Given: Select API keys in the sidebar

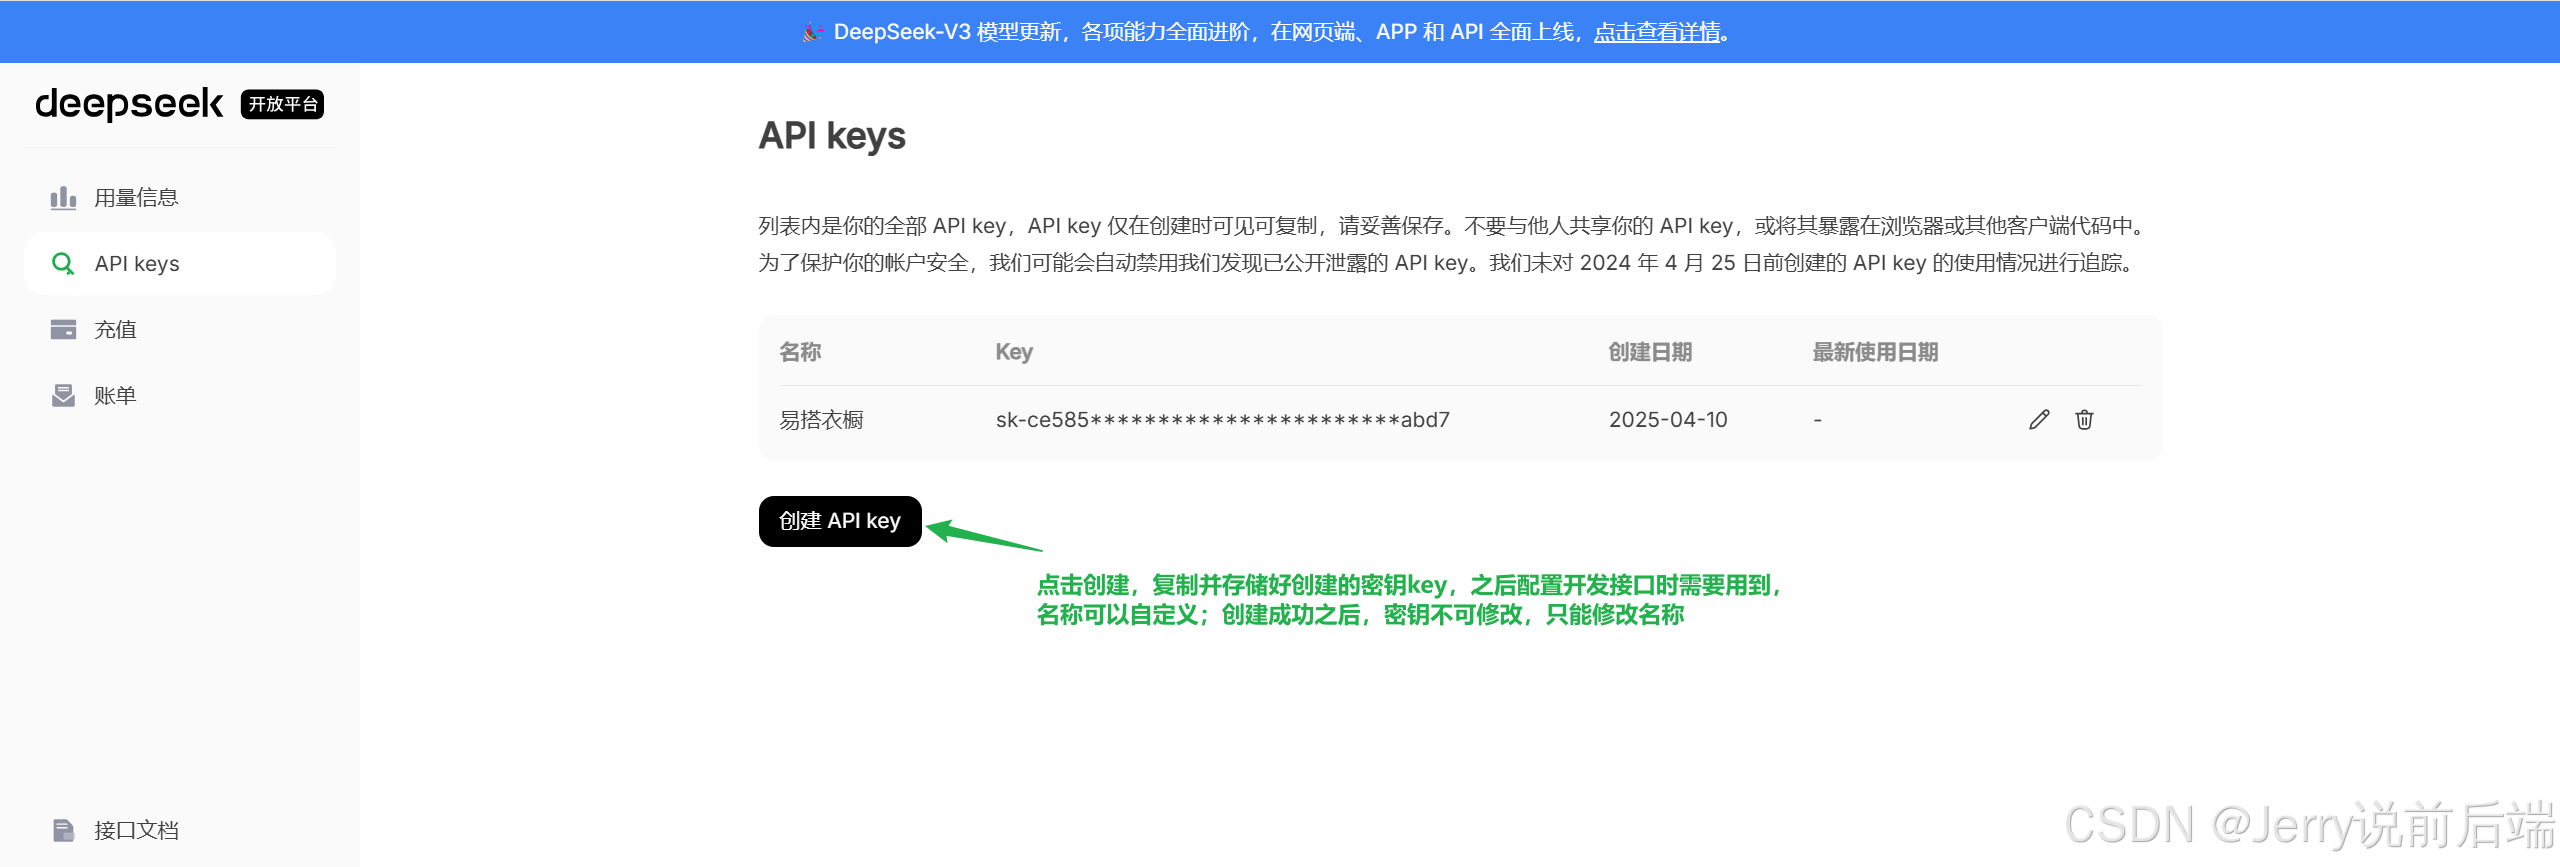Looking at the screenshot, I should point(180,264).
